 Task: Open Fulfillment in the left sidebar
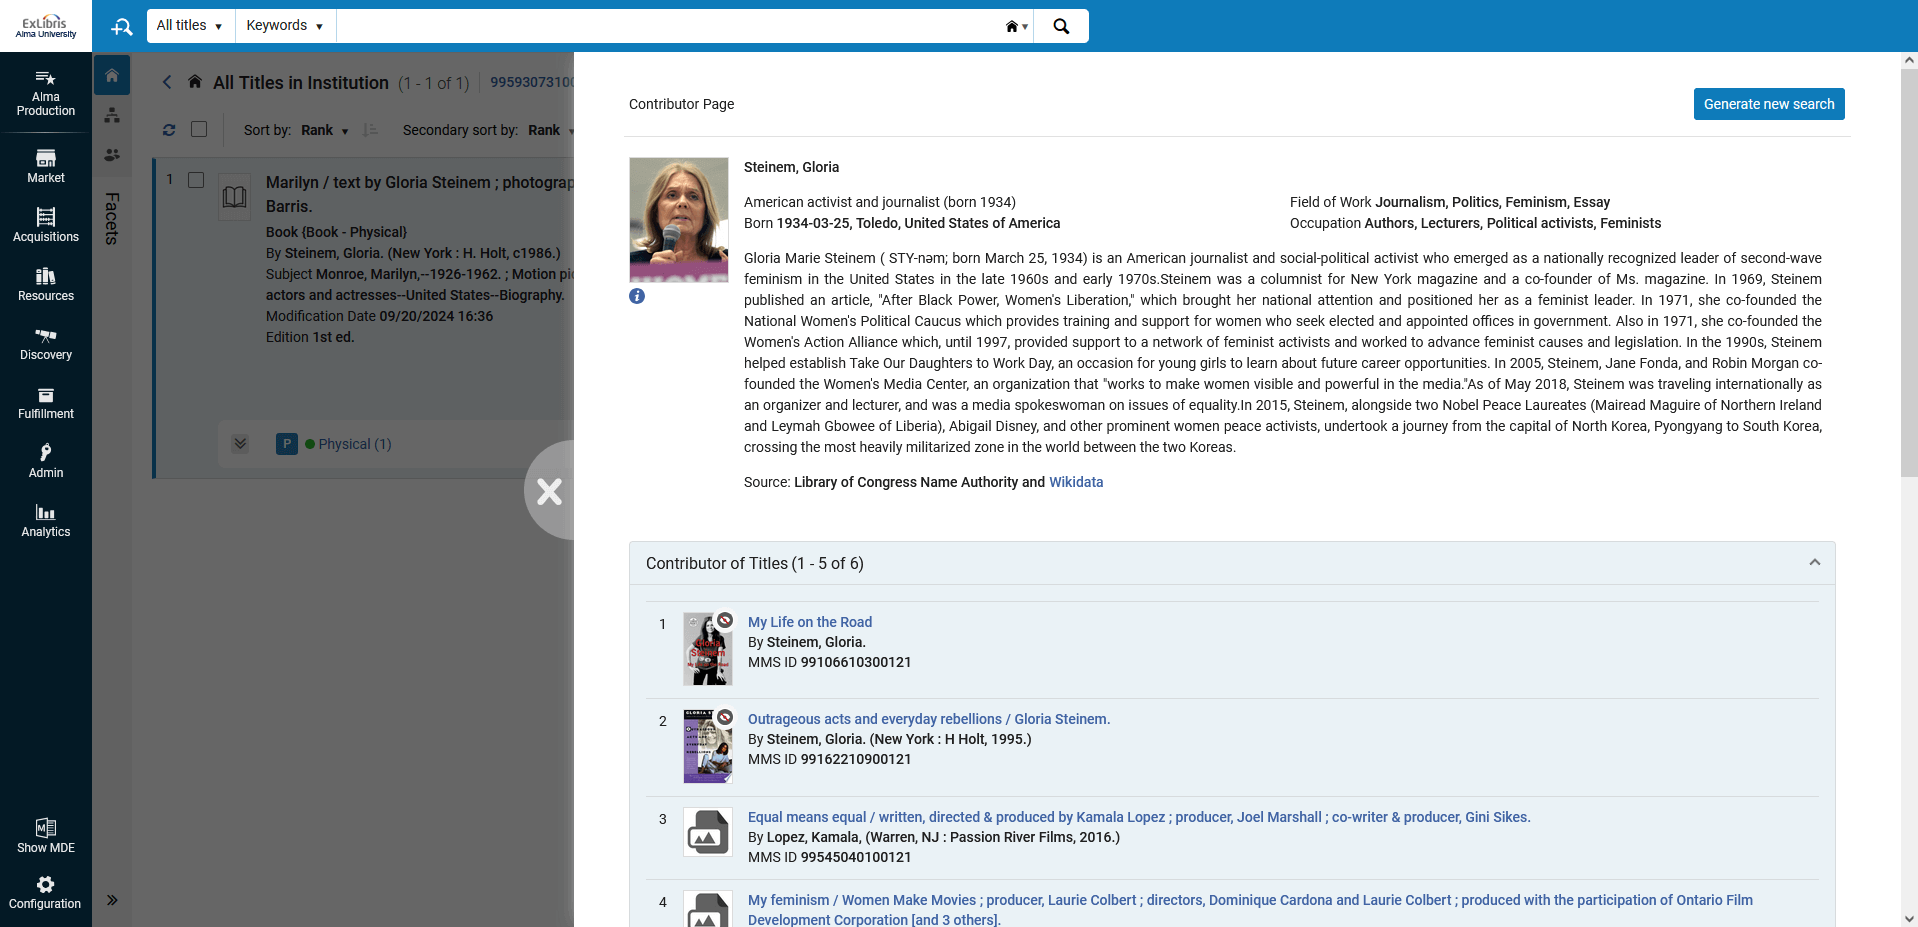(x=46, y=402)
